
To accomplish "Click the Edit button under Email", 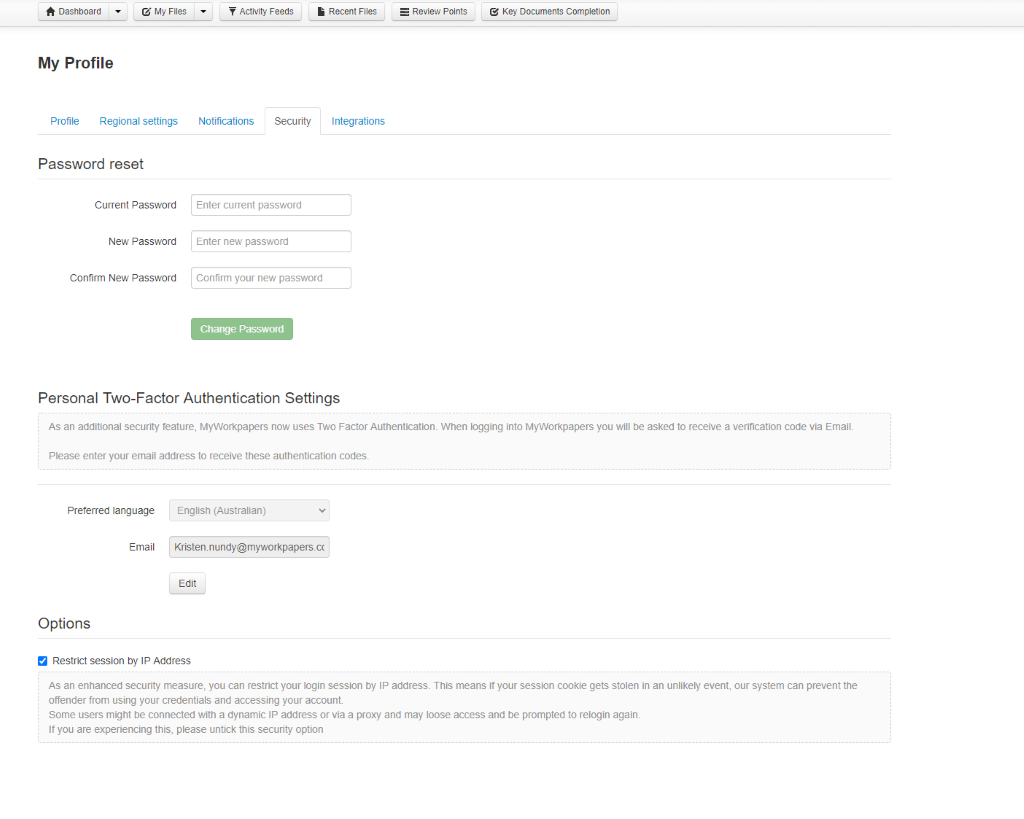I will point(187,583).
